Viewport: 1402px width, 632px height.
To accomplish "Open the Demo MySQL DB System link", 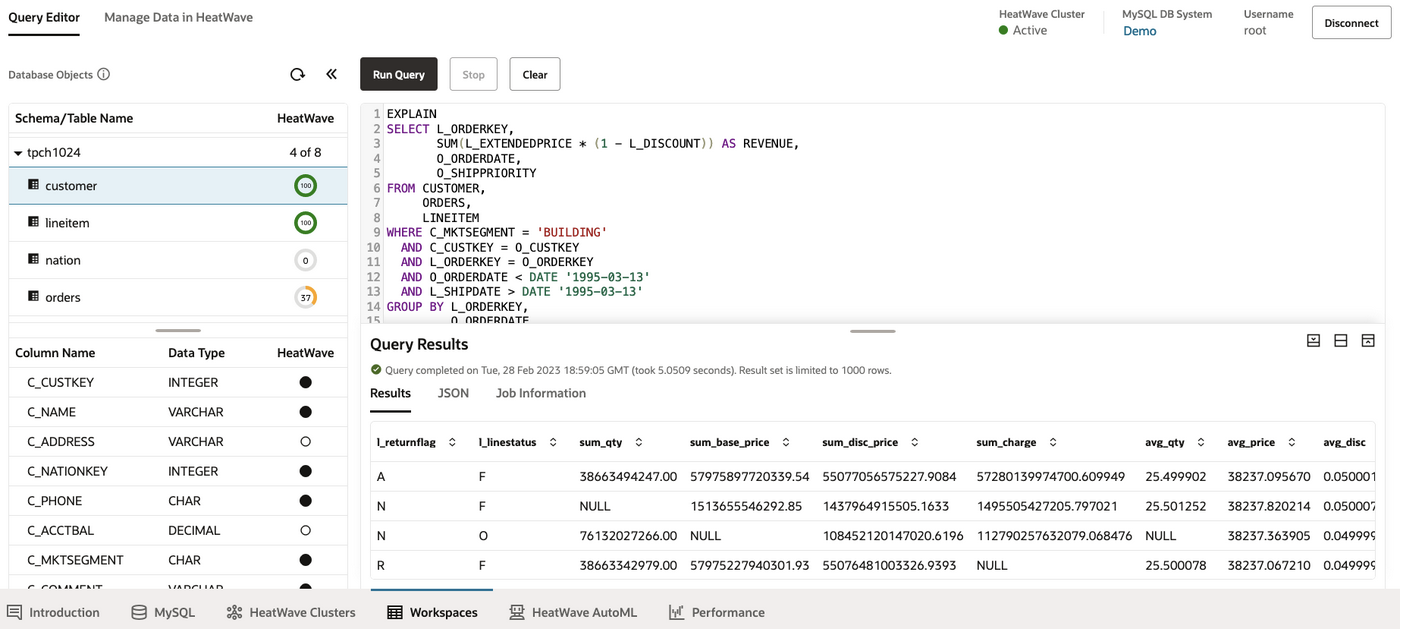I will [x=1139, y=31].
